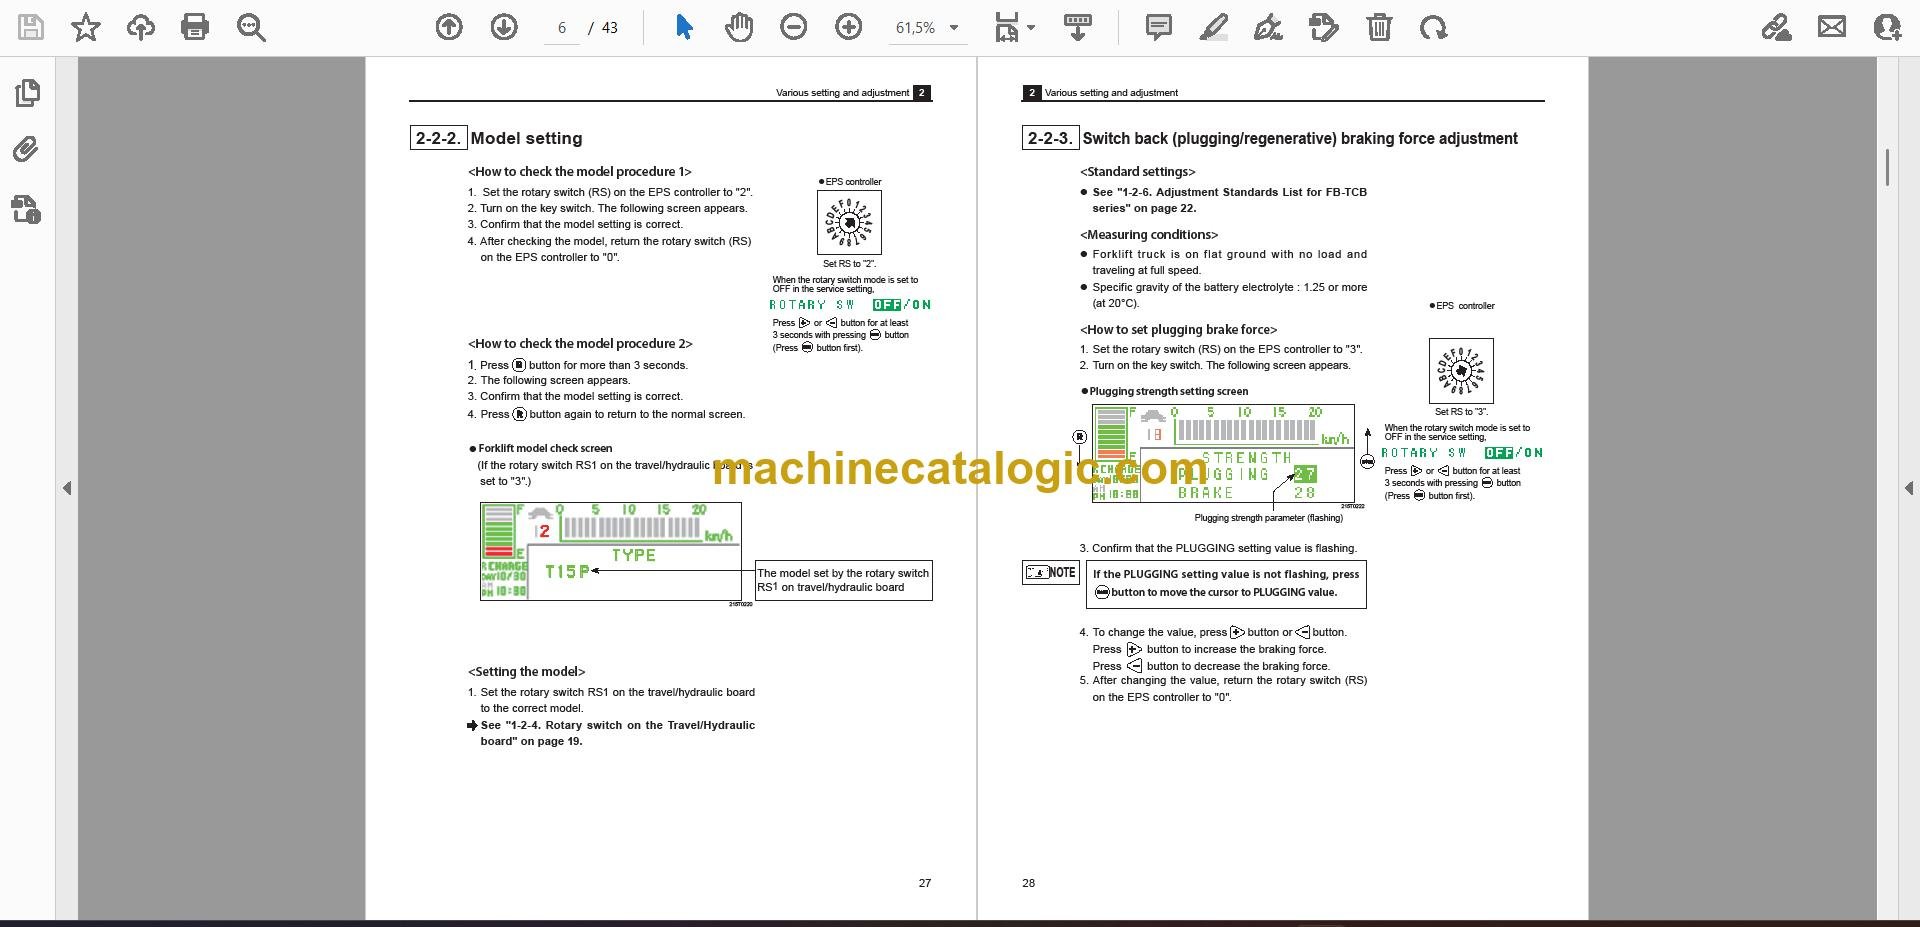Viewport: 1920px width, 927px height.
Task: Click the <How to set plugging brake force> subheading
Action: [x=1179, y=330]
